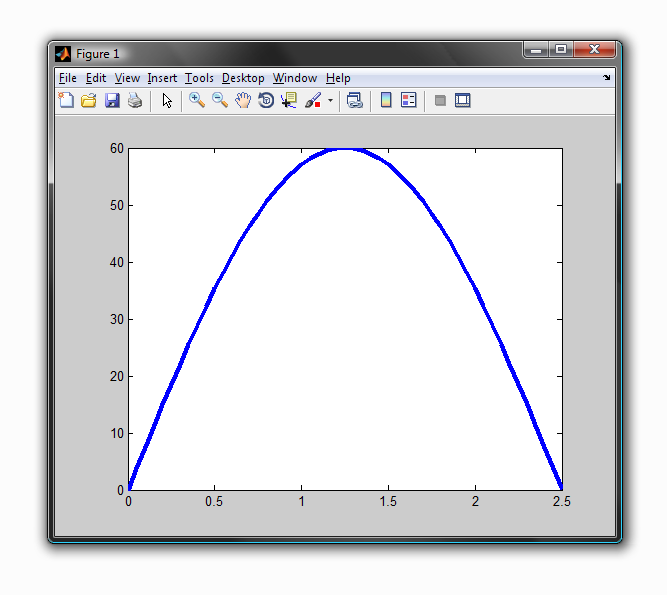Select the Zoom In magnifier tool
This screenshot has width=667, height=595.
pos(197,100)
